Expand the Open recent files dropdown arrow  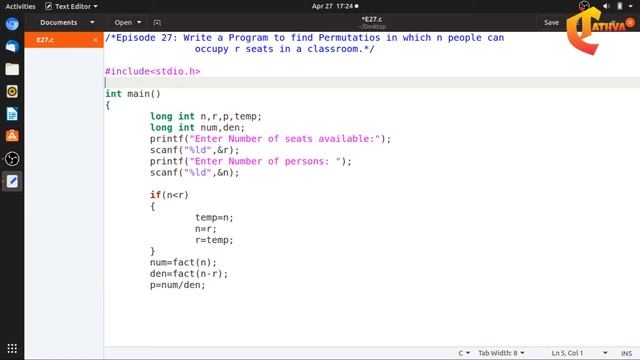(x=139, y=22)
